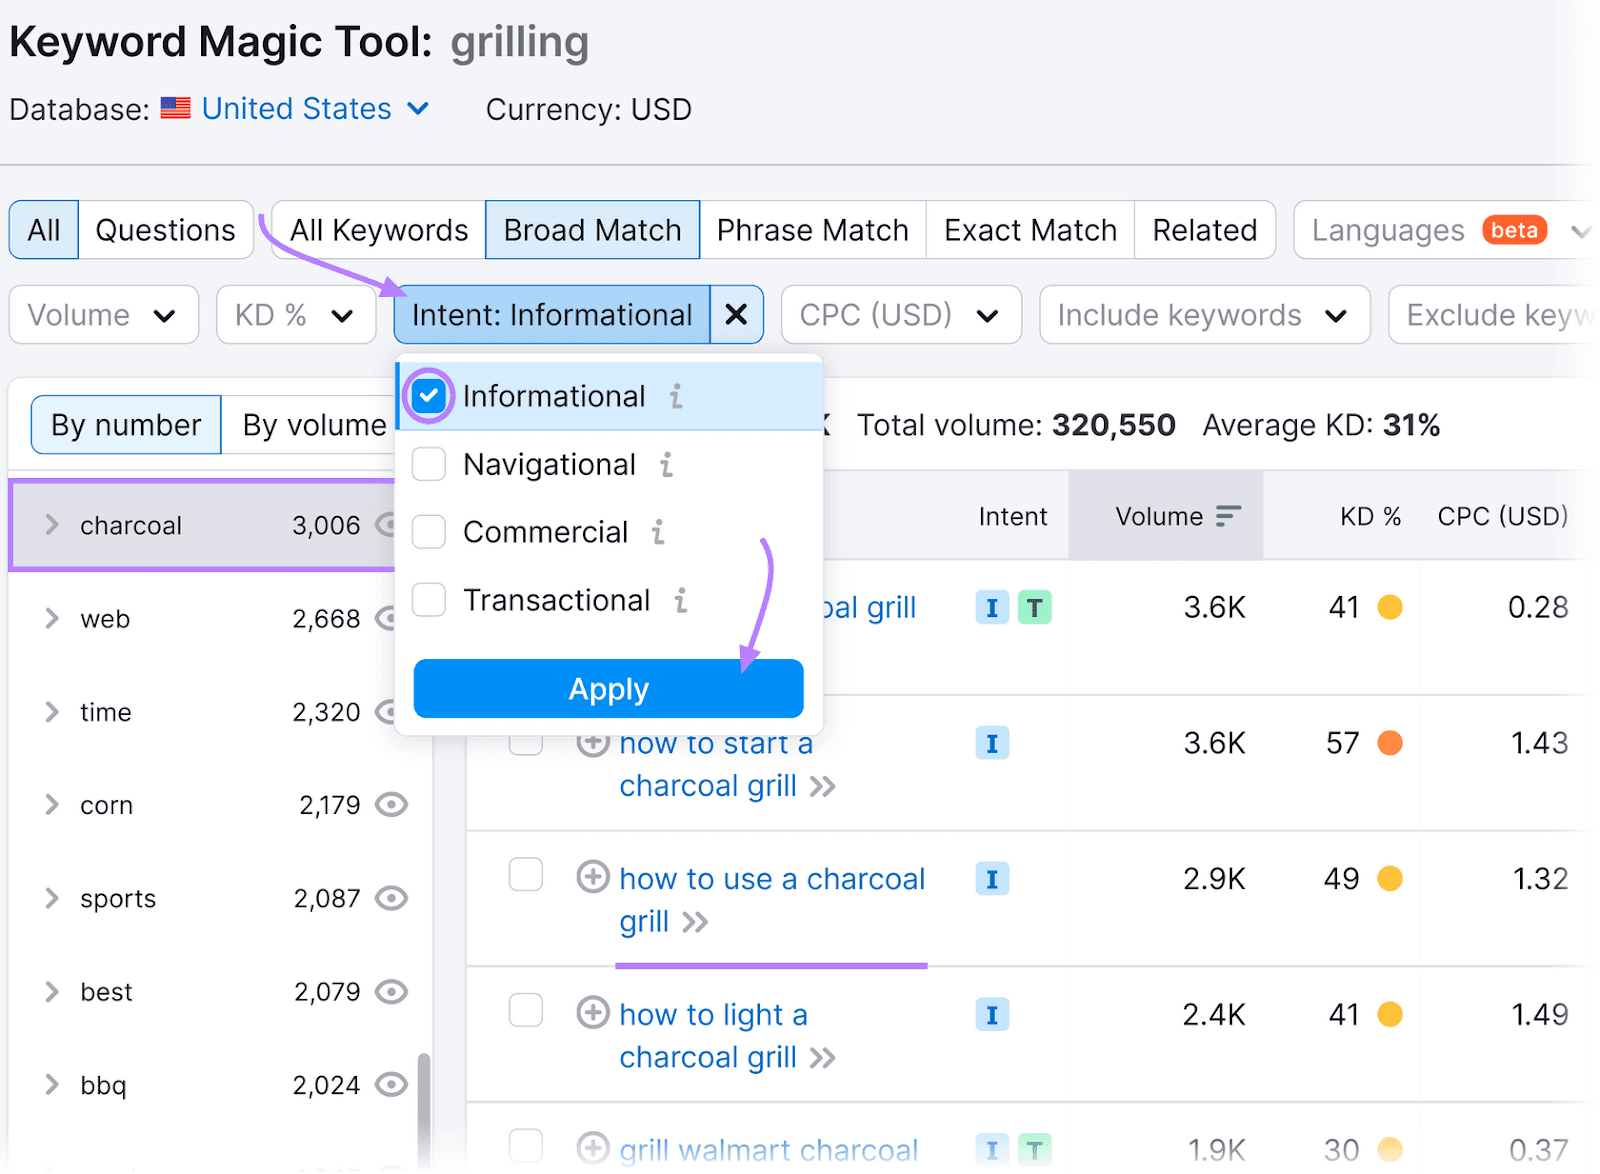Open the Volume filter dropdown

click(103, 314)
